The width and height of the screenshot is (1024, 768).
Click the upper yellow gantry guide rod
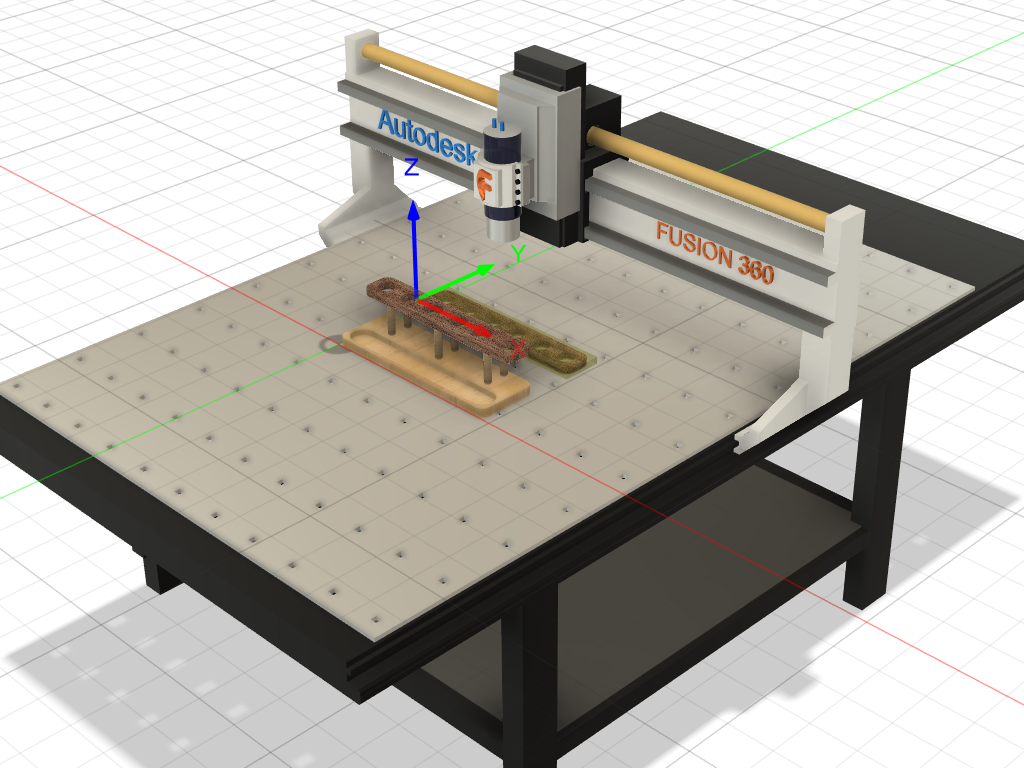tap(430, 73)
